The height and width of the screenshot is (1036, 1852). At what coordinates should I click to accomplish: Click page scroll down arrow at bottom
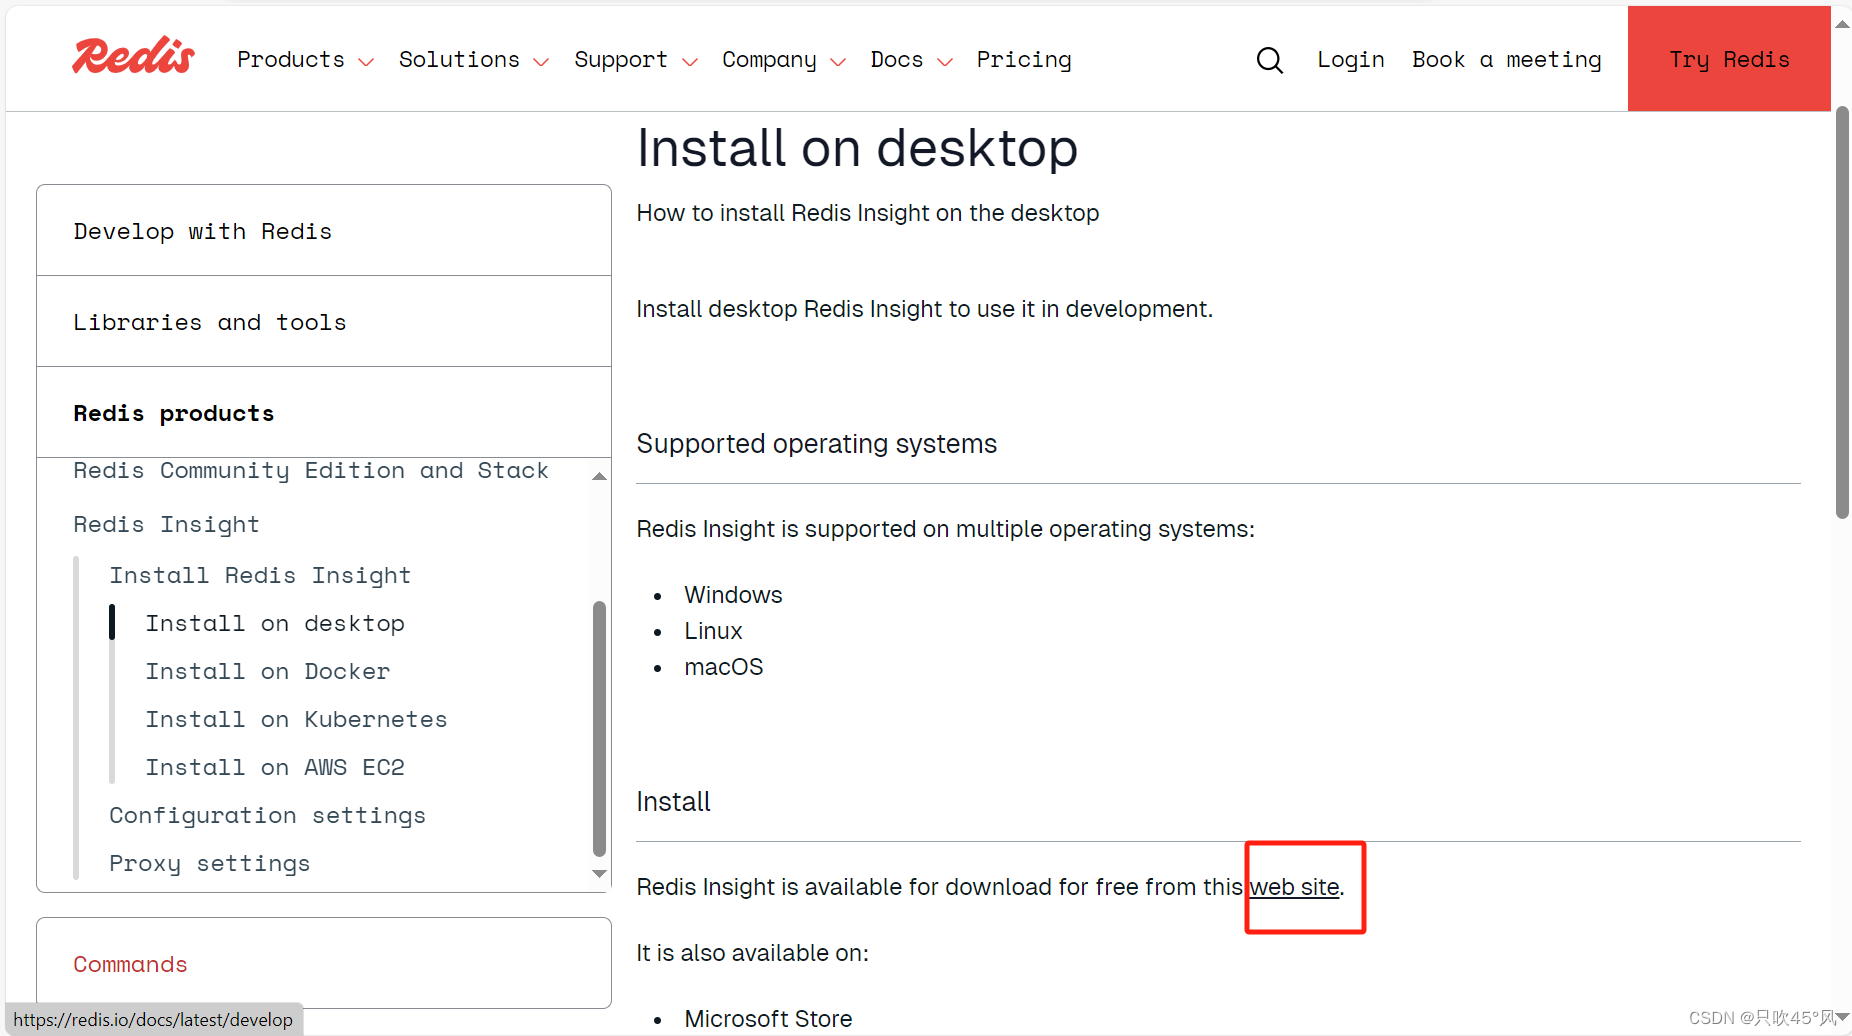coord(1842,1018)
